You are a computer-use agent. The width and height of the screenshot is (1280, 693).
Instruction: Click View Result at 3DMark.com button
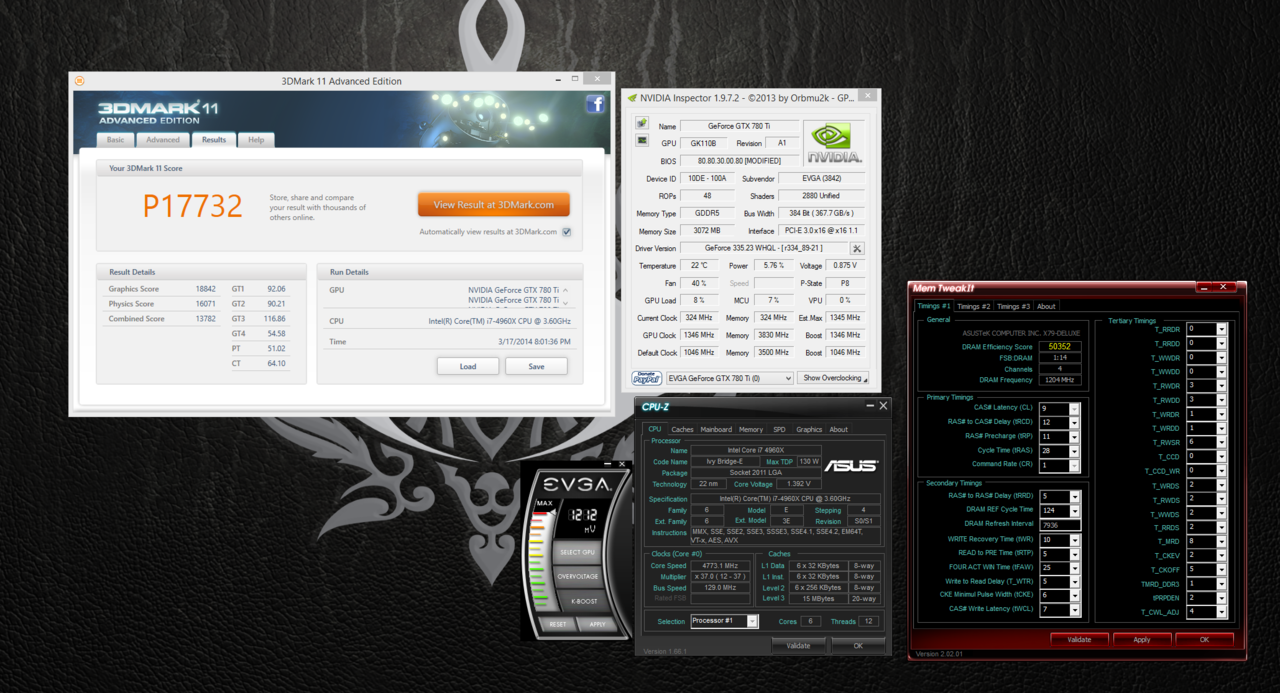click(494, 205)
